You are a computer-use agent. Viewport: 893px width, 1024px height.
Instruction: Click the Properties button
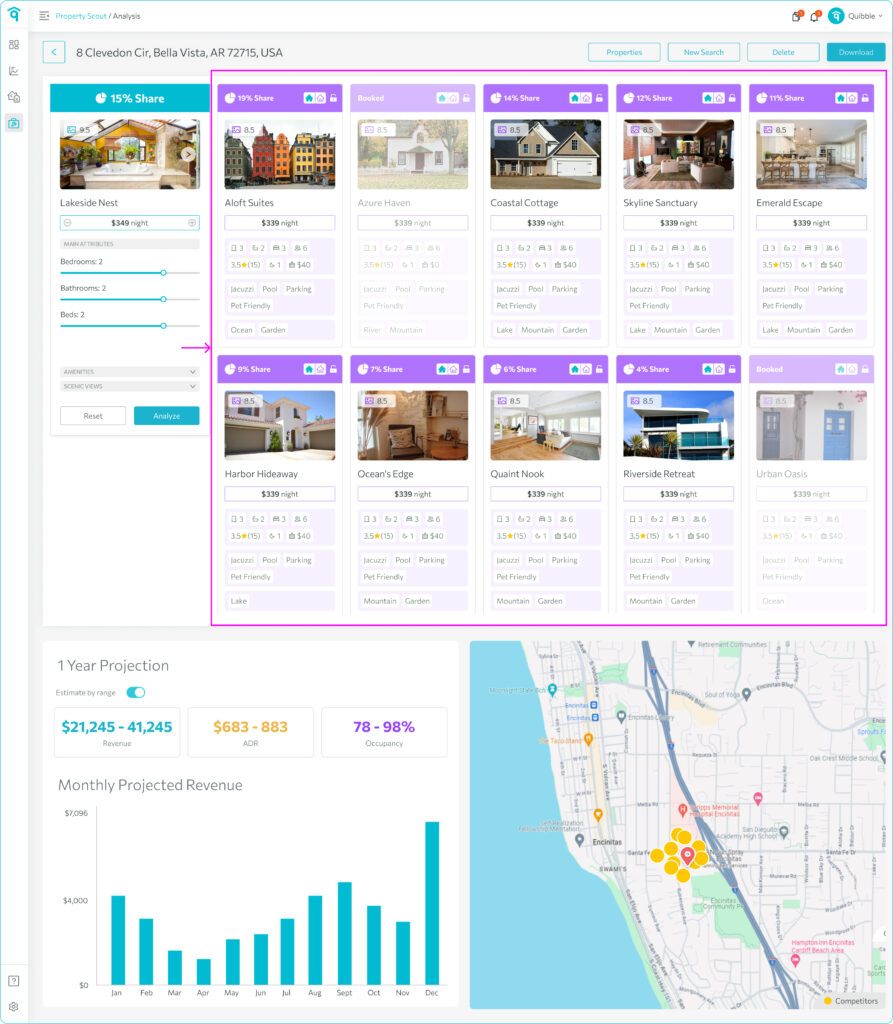pyautogui.click(x=624, y=52)
